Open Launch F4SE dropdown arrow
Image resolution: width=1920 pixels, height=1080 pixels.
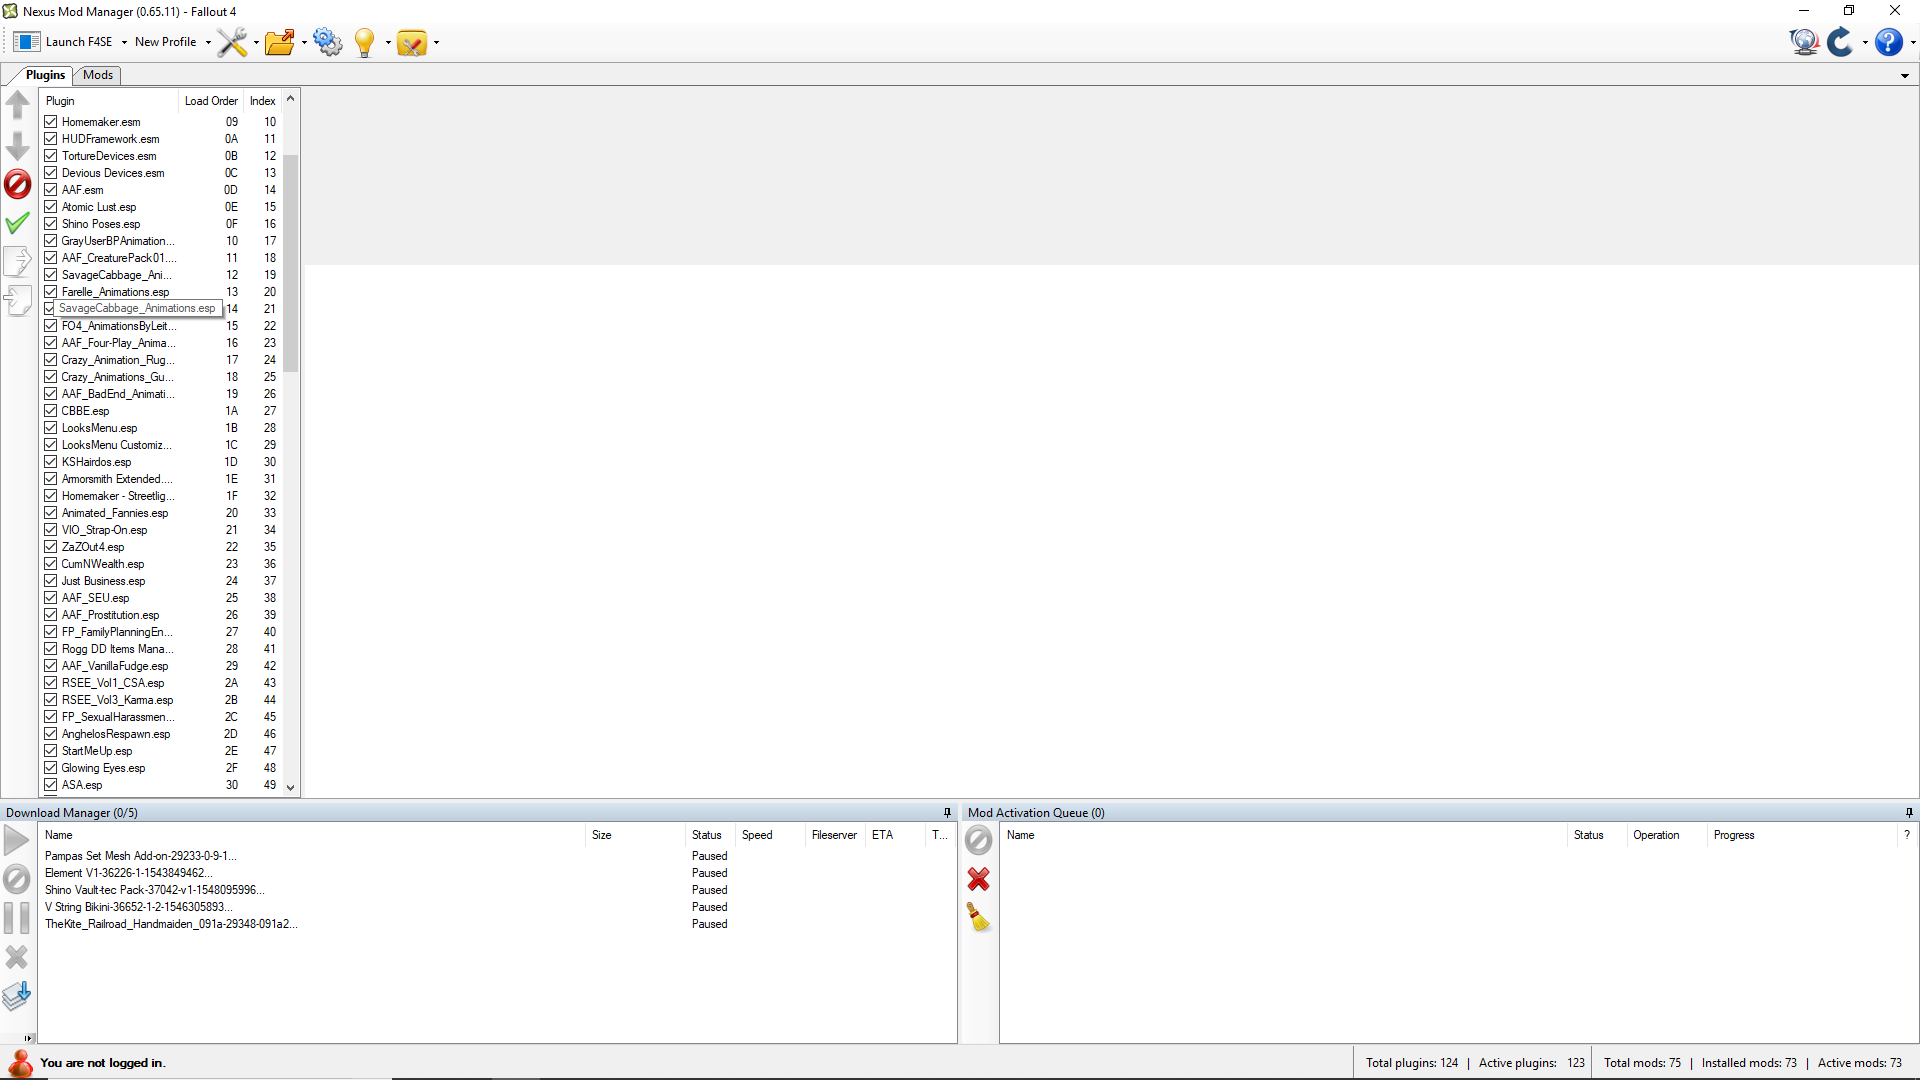tap(124, 42)
